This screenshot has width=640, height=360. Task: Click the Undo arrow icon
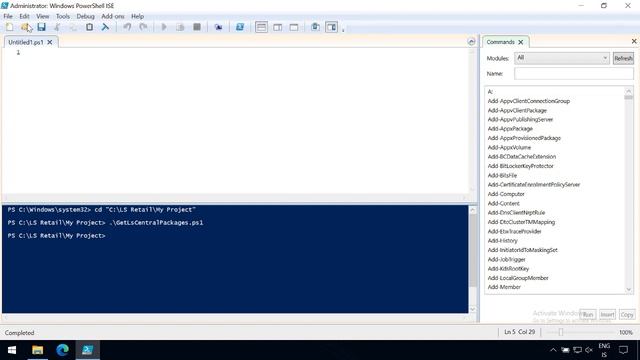point(127,27)
